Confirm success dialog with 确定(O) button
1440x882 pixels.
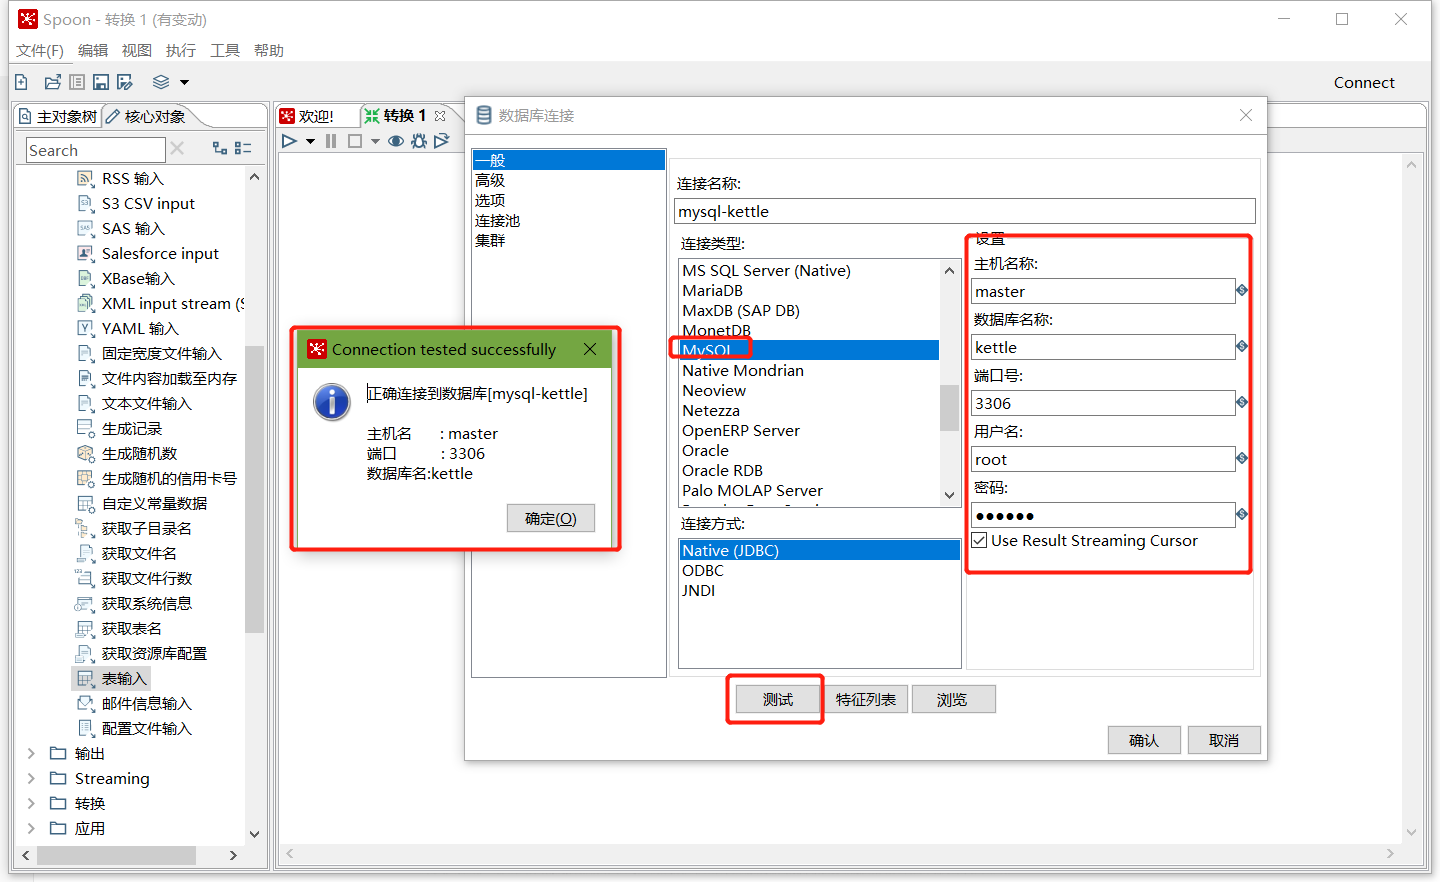[x=551, y=518]
